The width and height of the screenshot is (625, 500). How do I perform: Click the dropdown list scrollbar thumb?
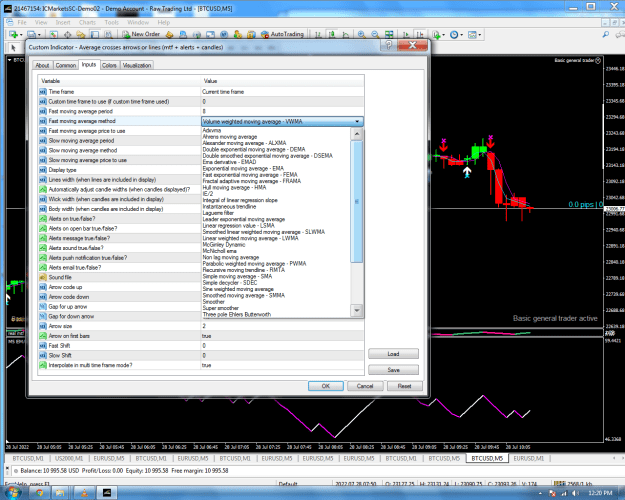pos(357,202)
